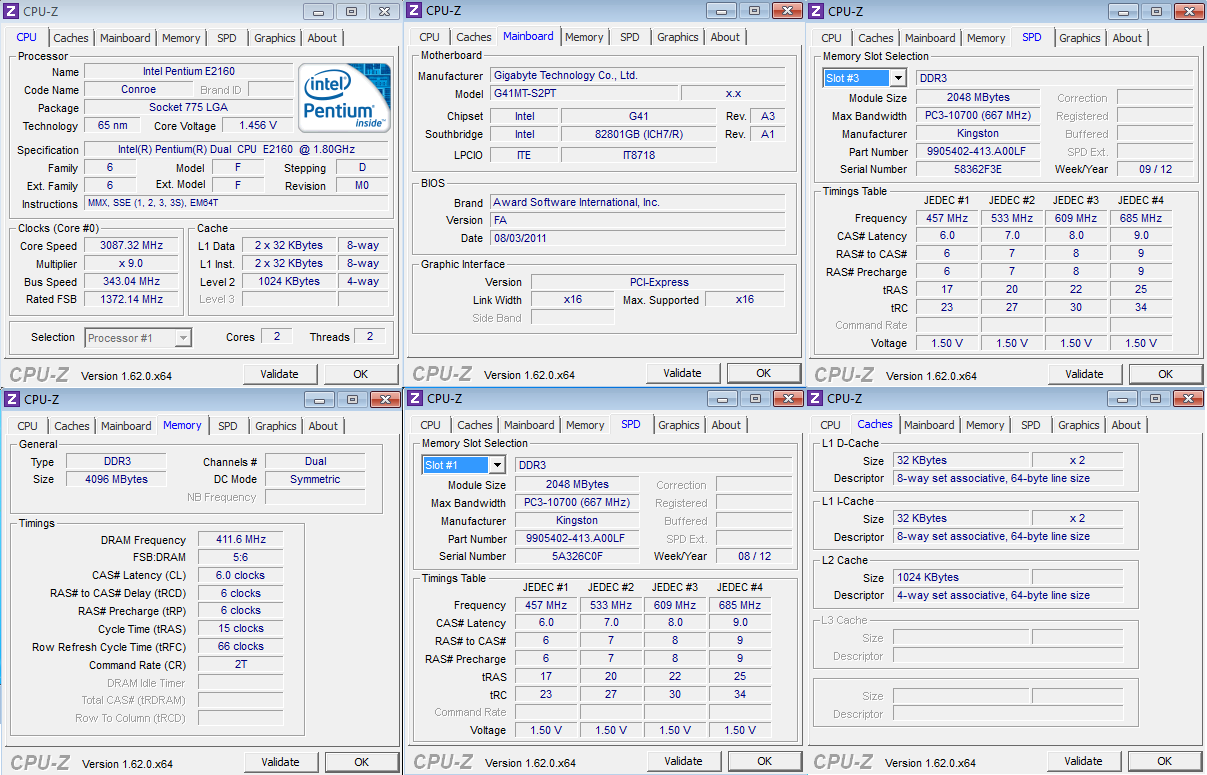Click OK in the Slot #3 SPD window

coord(1166,374)
